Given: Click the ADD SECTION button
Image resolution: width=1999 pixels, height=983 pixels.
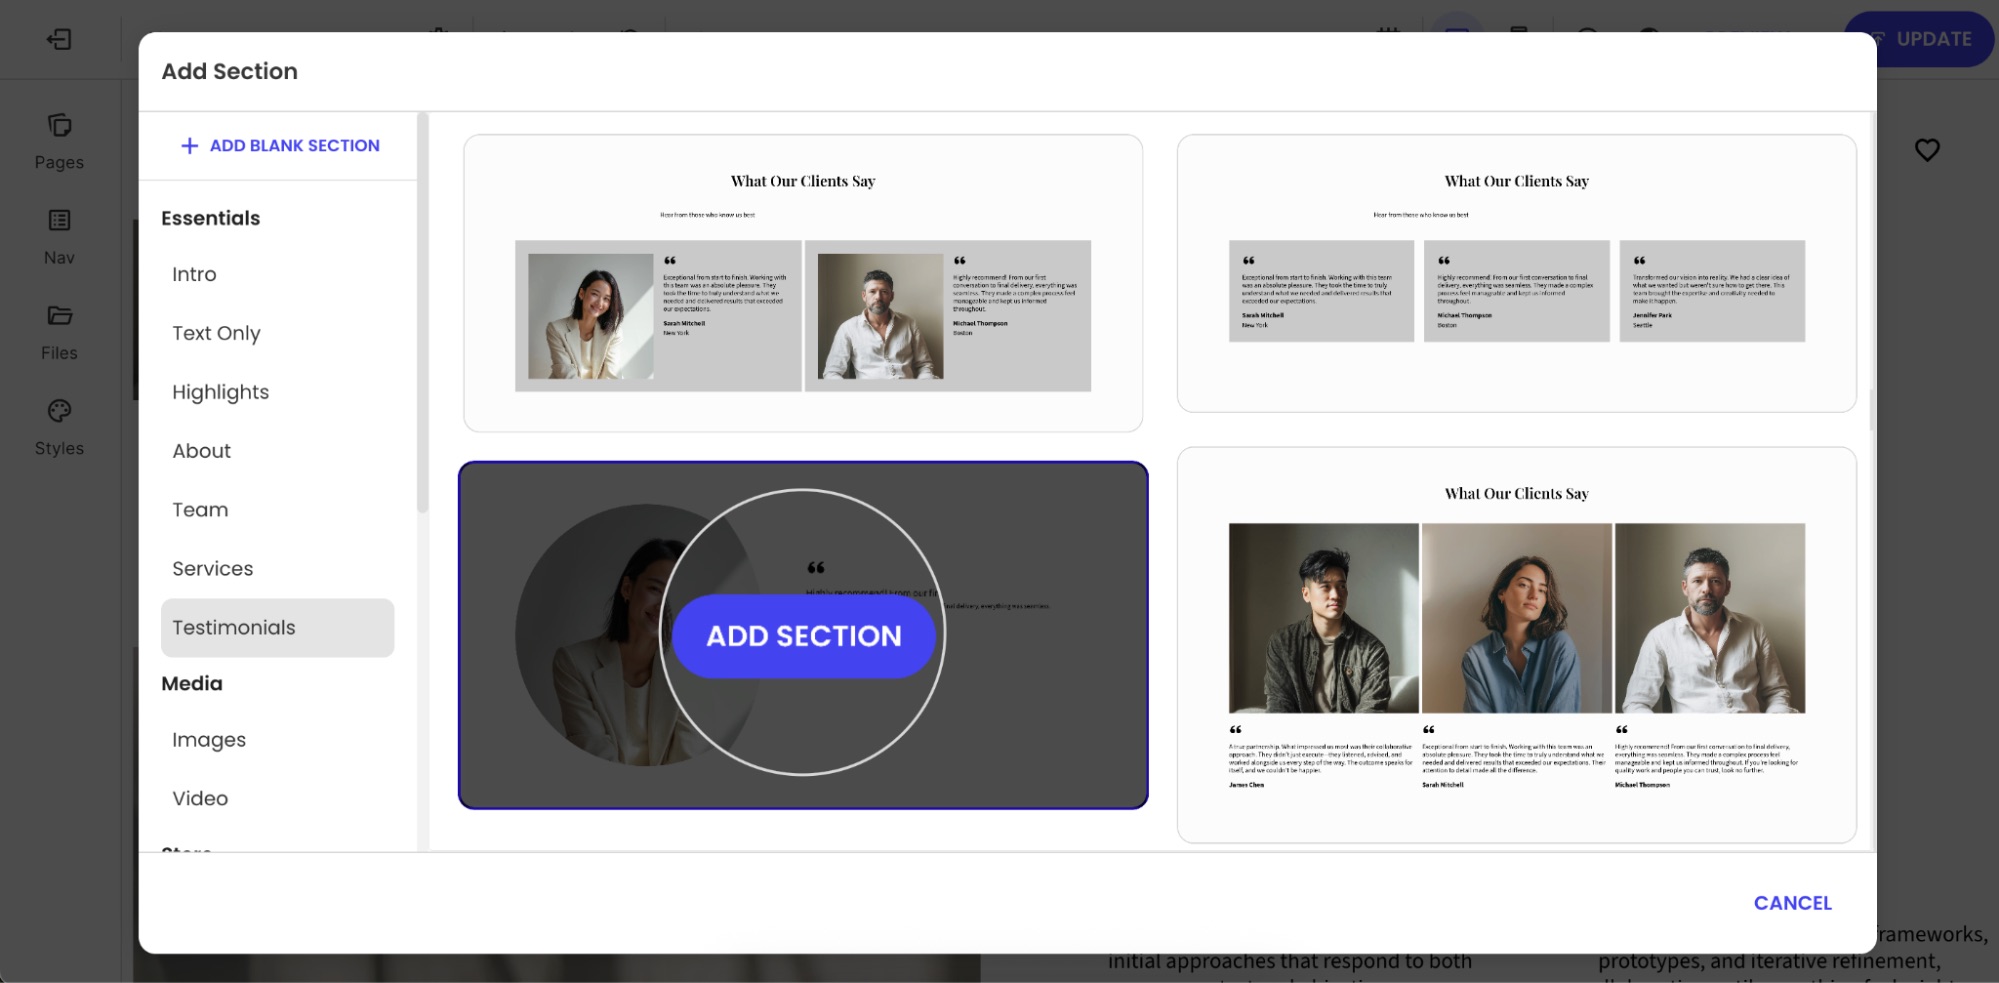Looking at the screenshot, I should 803,636.
